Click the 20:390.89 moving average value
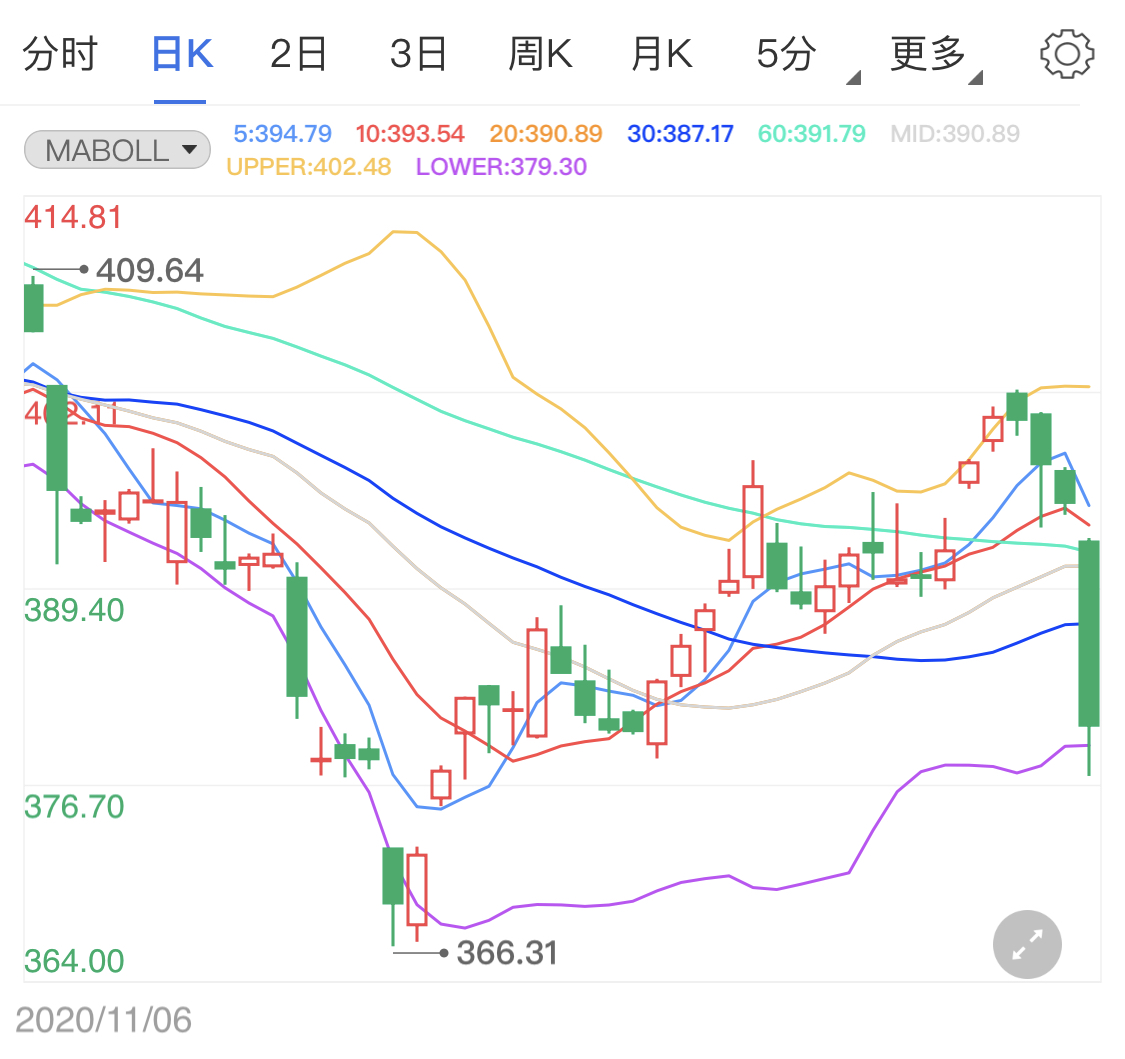 [546, 133]
